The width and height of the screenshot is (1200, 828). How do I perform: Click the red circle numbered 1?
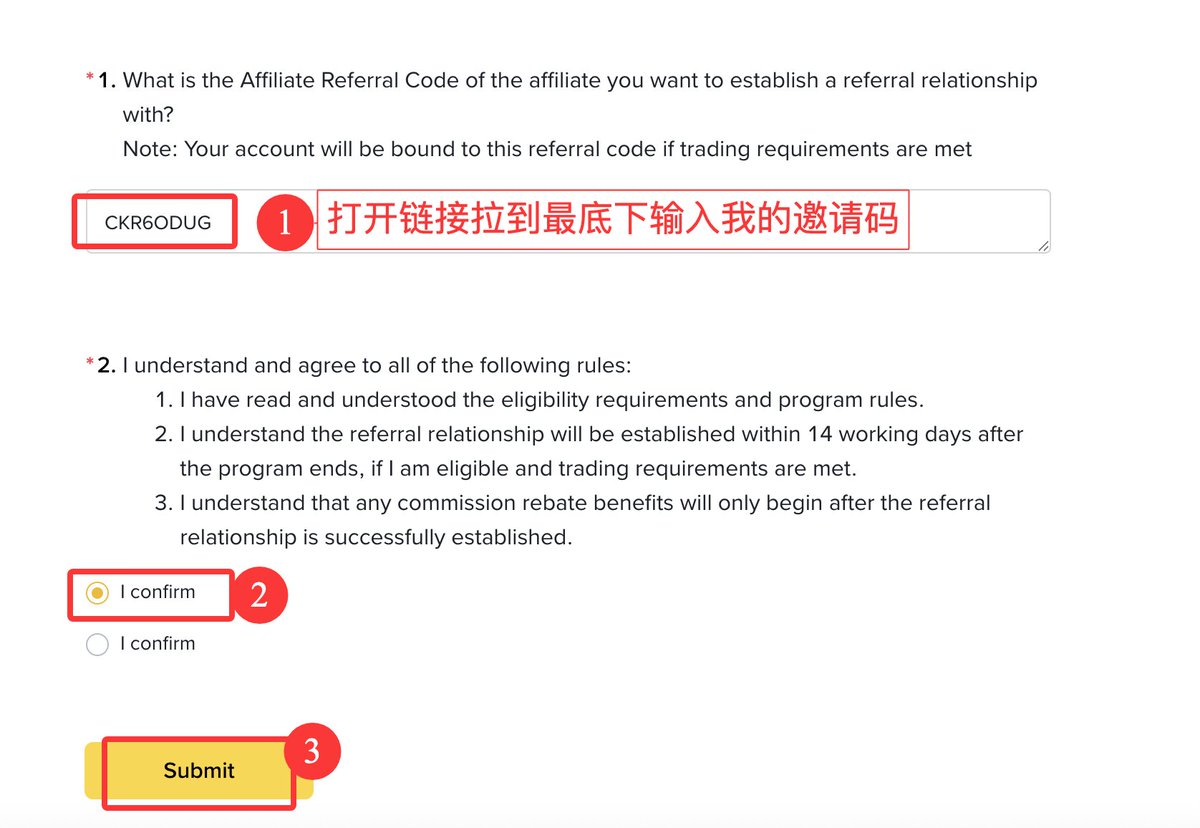tap(285, 222)
